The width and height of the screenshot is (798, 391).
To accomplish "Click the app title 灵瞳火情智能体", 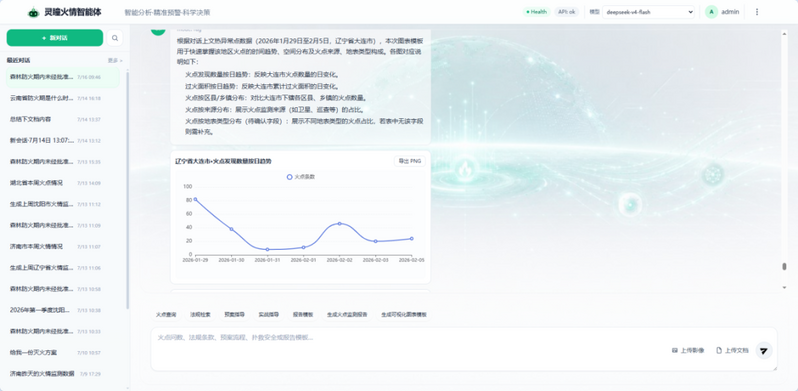I will click(73, 12).
